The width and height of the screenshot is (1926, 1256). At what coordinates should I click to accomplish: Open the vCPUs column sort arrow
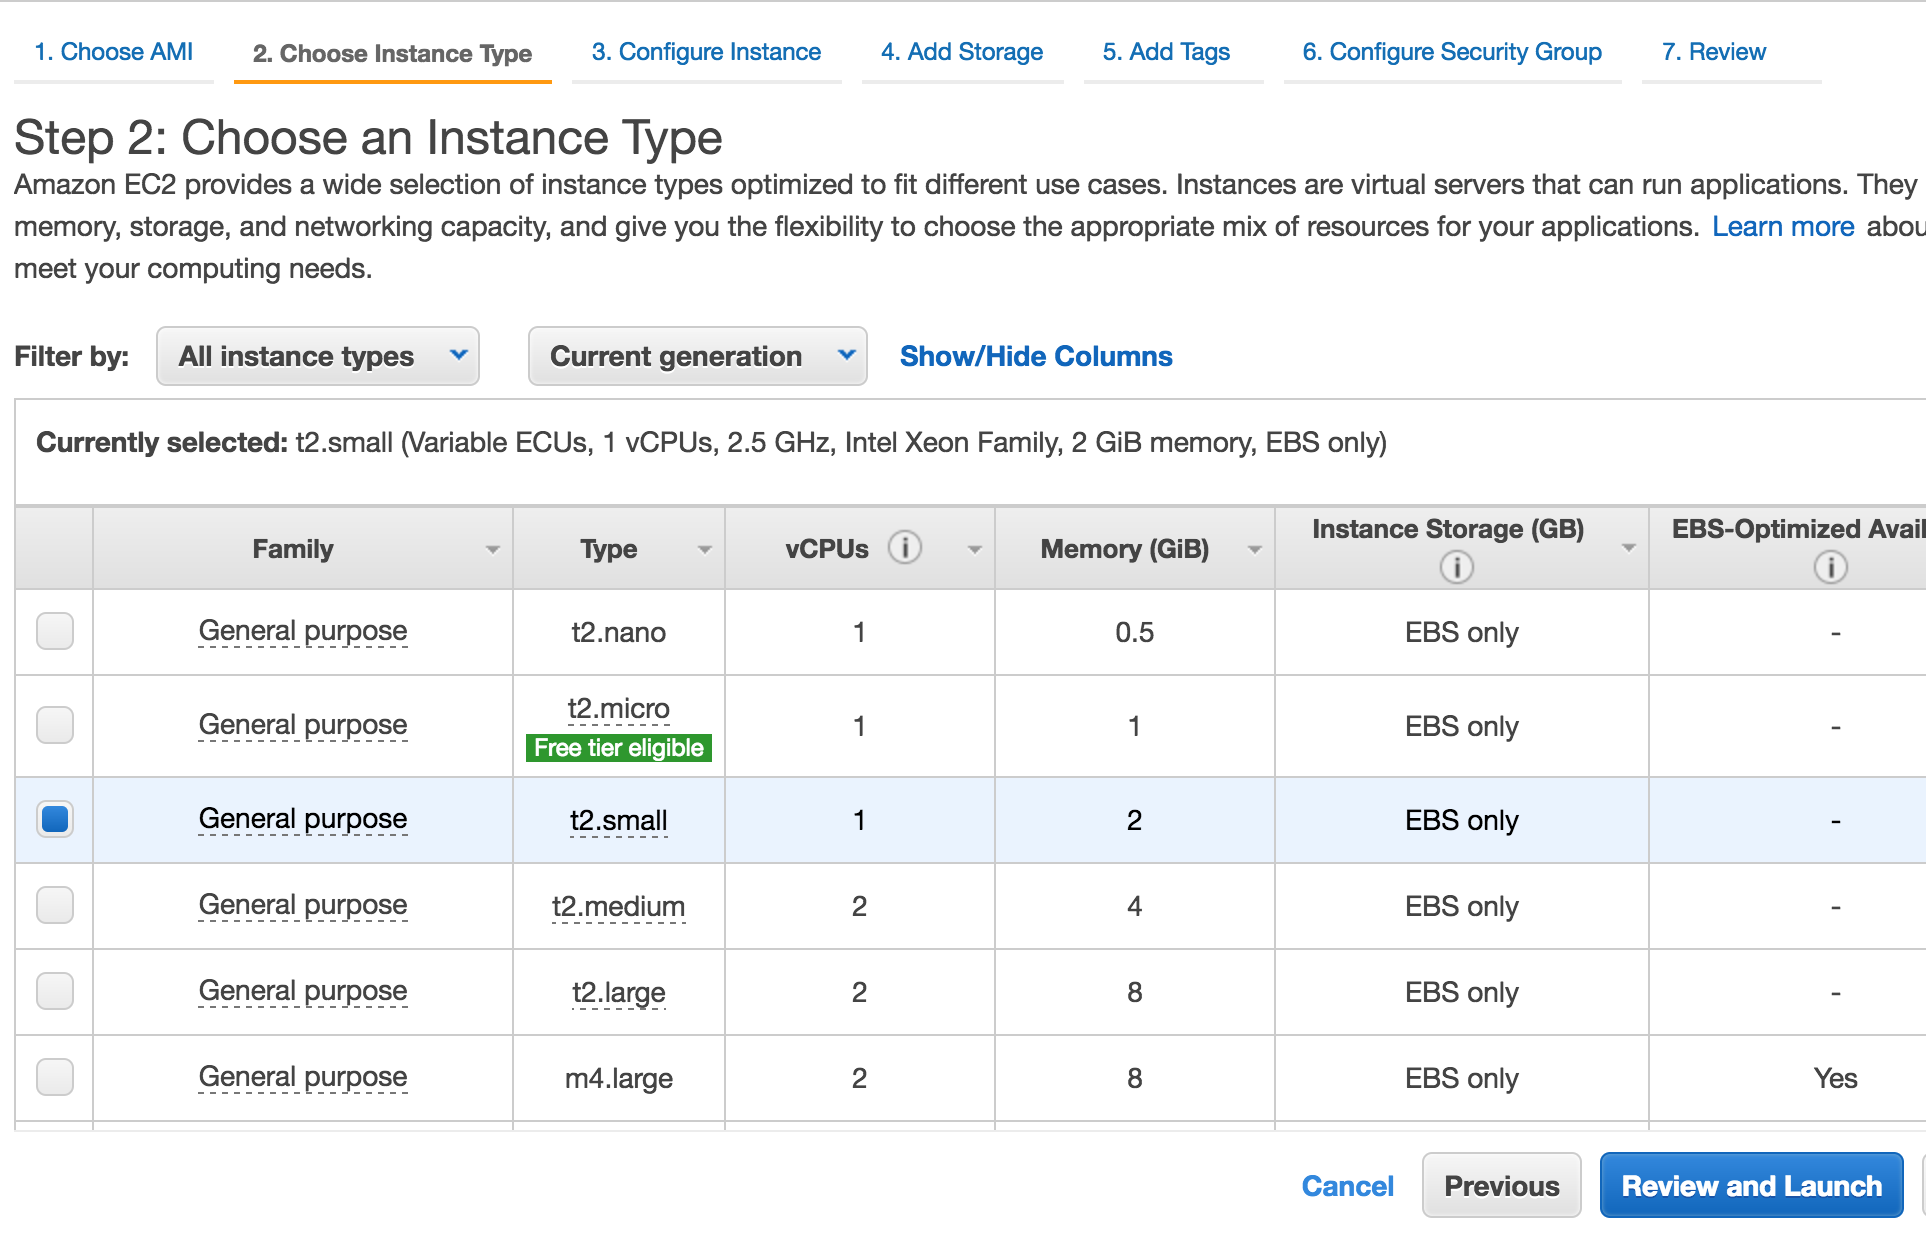[974, 550]
